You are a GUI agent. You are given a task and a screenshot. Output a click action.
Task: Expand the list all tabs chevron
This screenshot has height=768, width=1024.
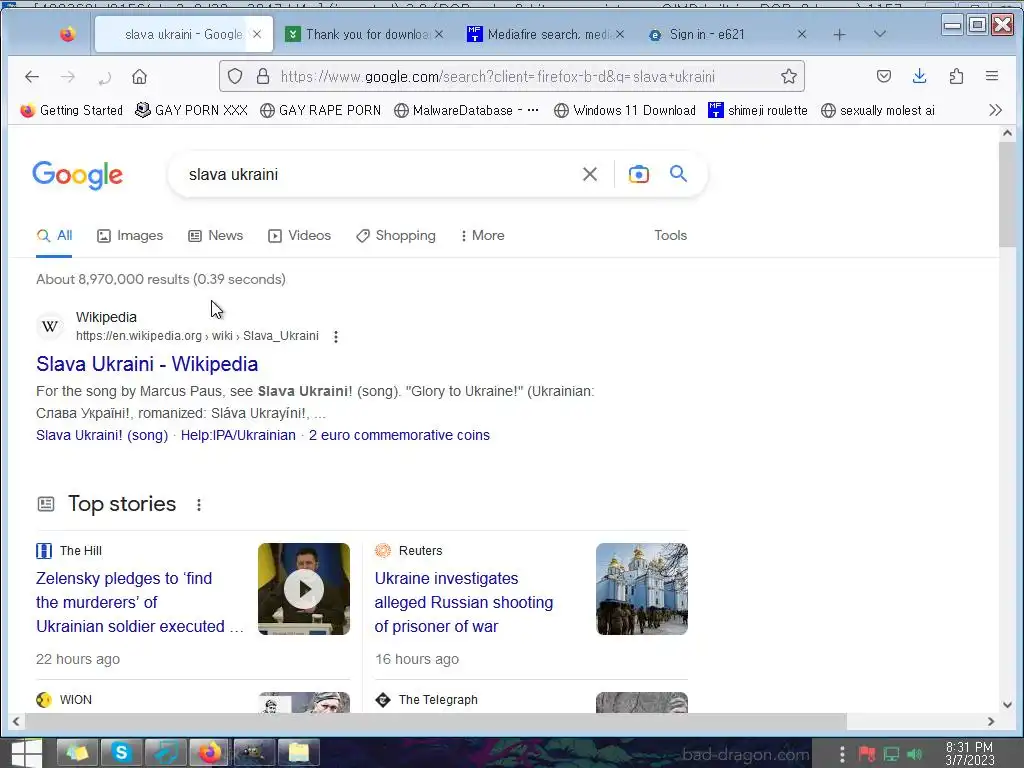click(x=880, y=34)
